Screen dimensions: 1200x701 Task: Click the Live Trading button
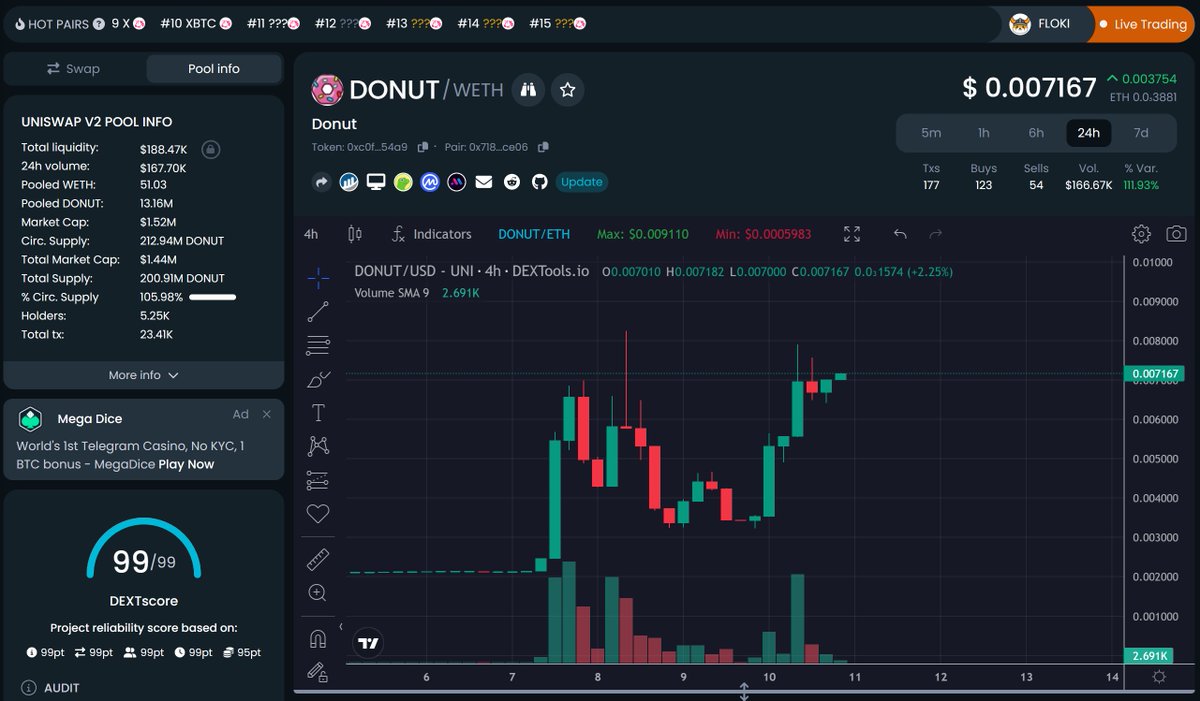[x=1142, y=24]
